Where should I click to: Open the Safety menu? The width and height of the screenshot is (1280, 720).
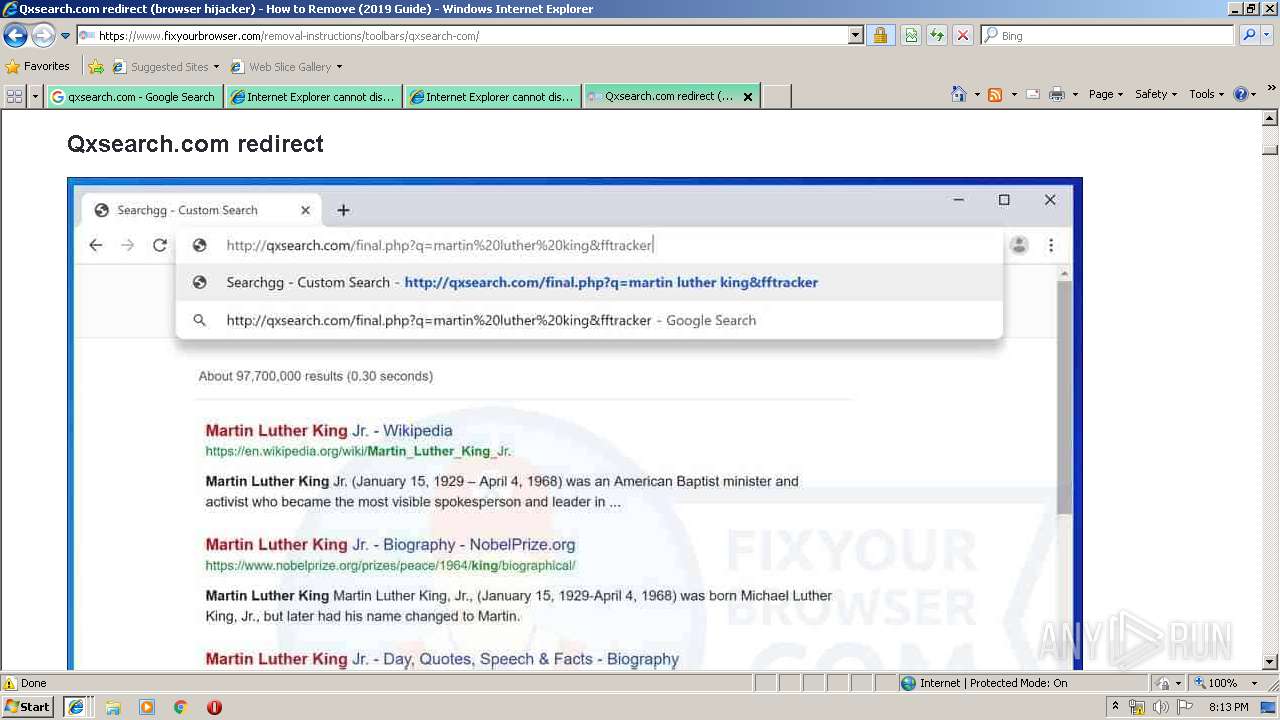[1157, 94]
